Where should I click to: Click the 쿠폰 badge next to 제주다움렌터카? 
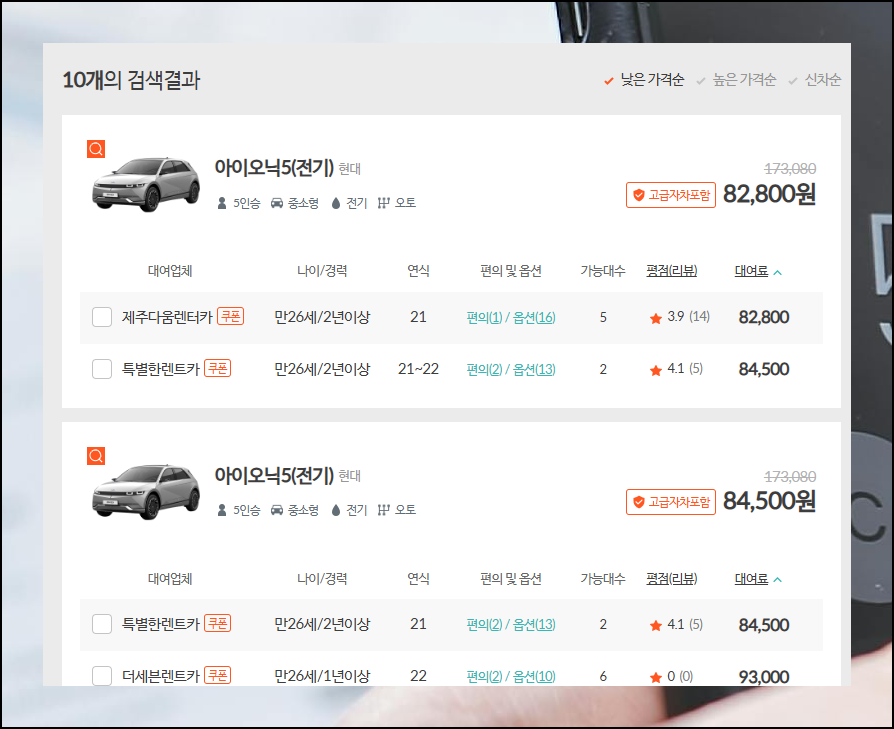pos(230,316)
